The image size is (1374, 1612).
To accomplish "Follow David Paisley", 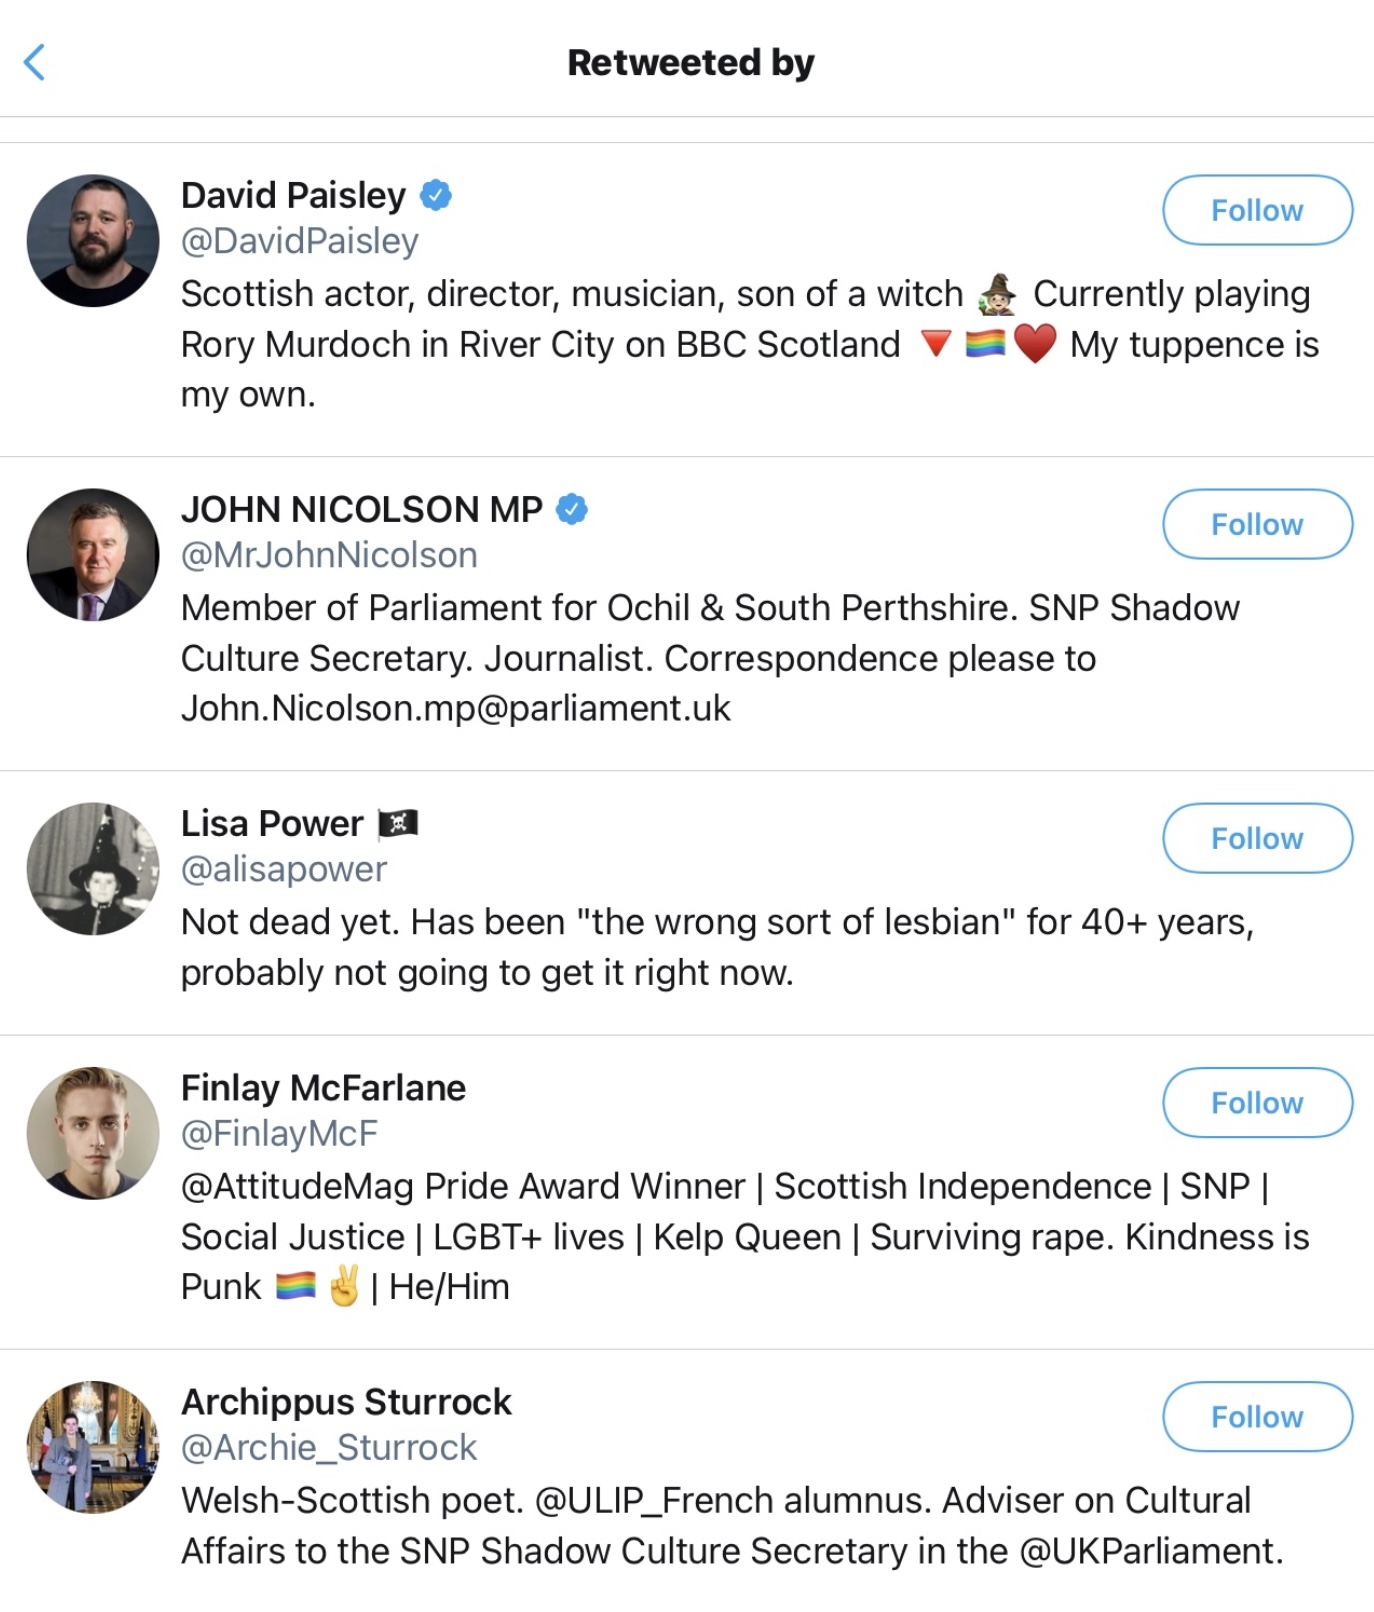I will point(1257,210).
